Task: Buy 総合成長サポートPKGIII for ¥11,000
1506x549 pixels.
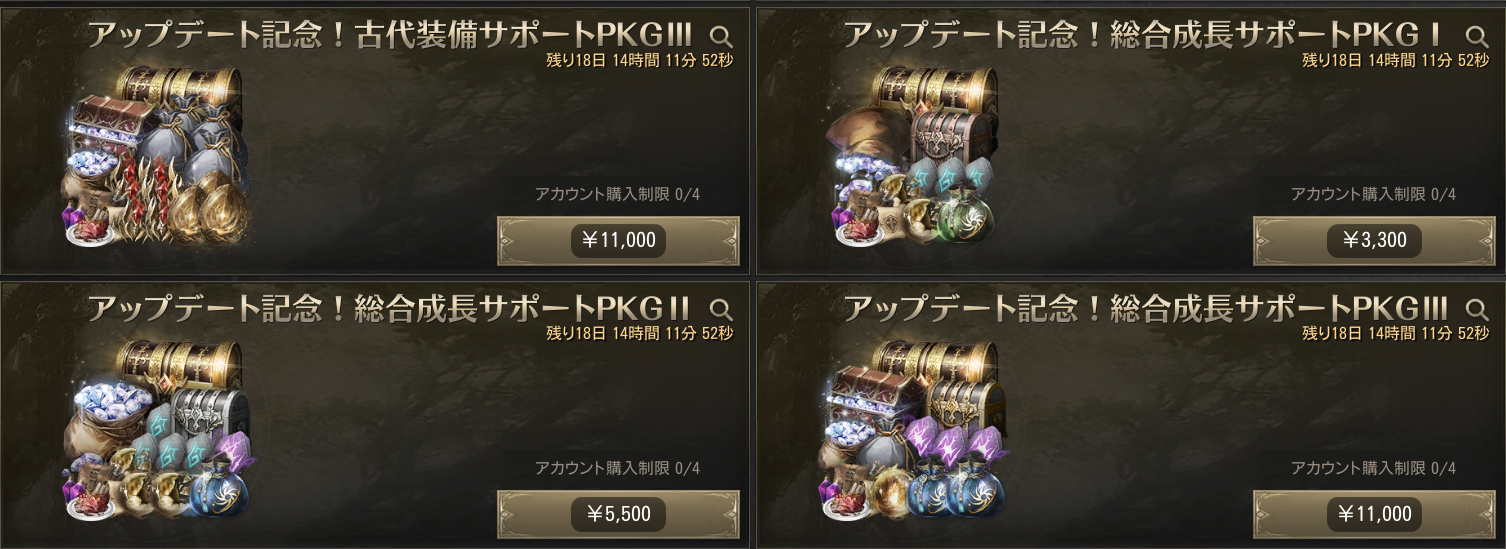Action: point(1374,514)
